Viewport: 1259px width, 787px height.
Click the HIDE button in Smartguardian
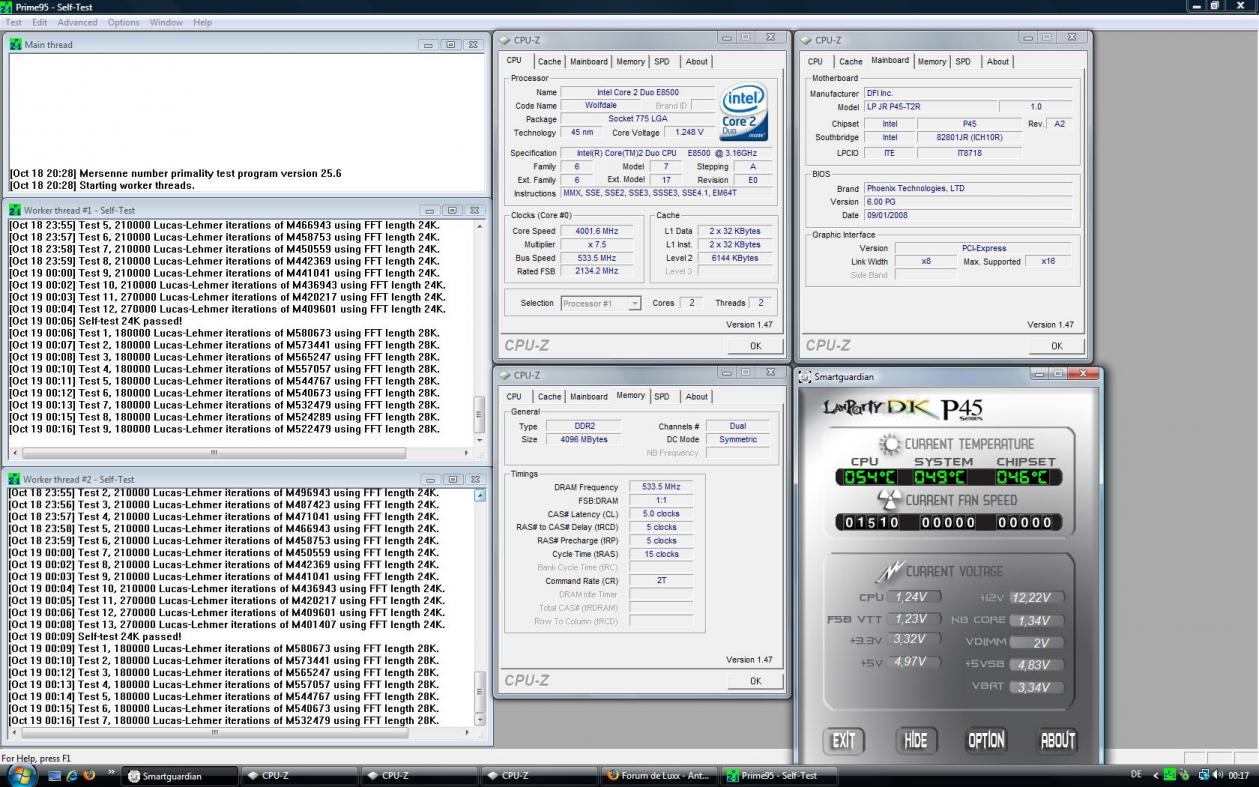pyautogui.click(x=915, y=741)
